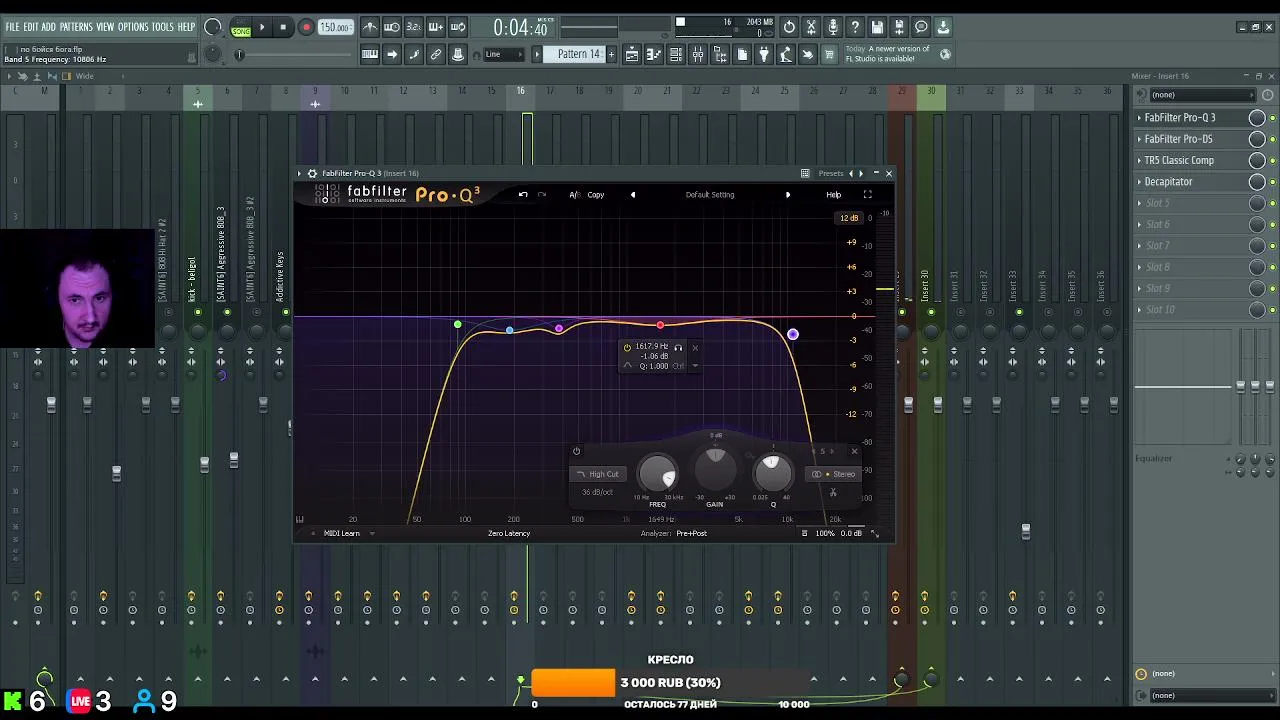Image resolution: width=1280 pixels, height=720 pixels.
Task: Click the Q knob
Action: 771,473
